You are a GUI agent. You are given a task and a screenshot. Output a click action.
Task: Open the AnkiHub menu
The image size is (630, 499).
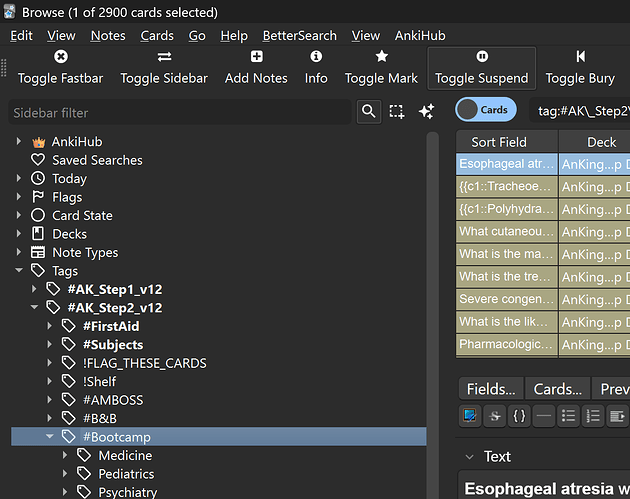(421, 35)
